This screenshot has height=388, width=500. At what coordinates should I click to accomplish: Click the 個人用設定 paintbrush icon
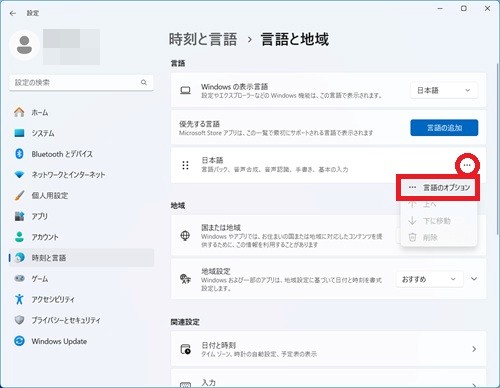click(19, 195)
